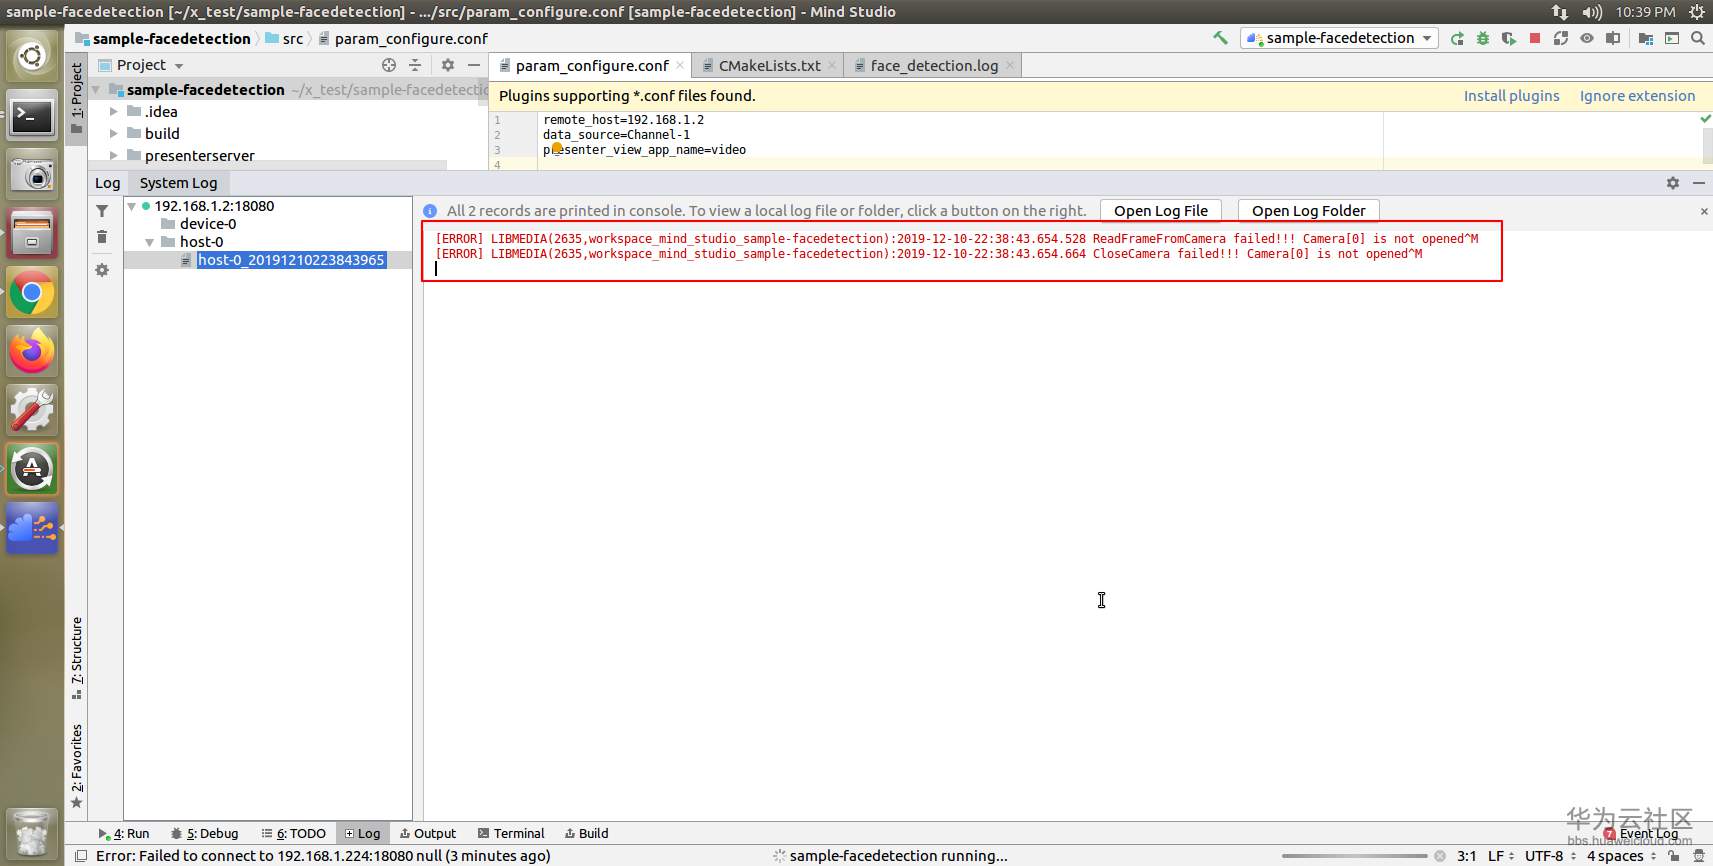Screen dimensions: 1713x866
Task: Close the CMakeLists.txt tab
Action: click(832, 65)
